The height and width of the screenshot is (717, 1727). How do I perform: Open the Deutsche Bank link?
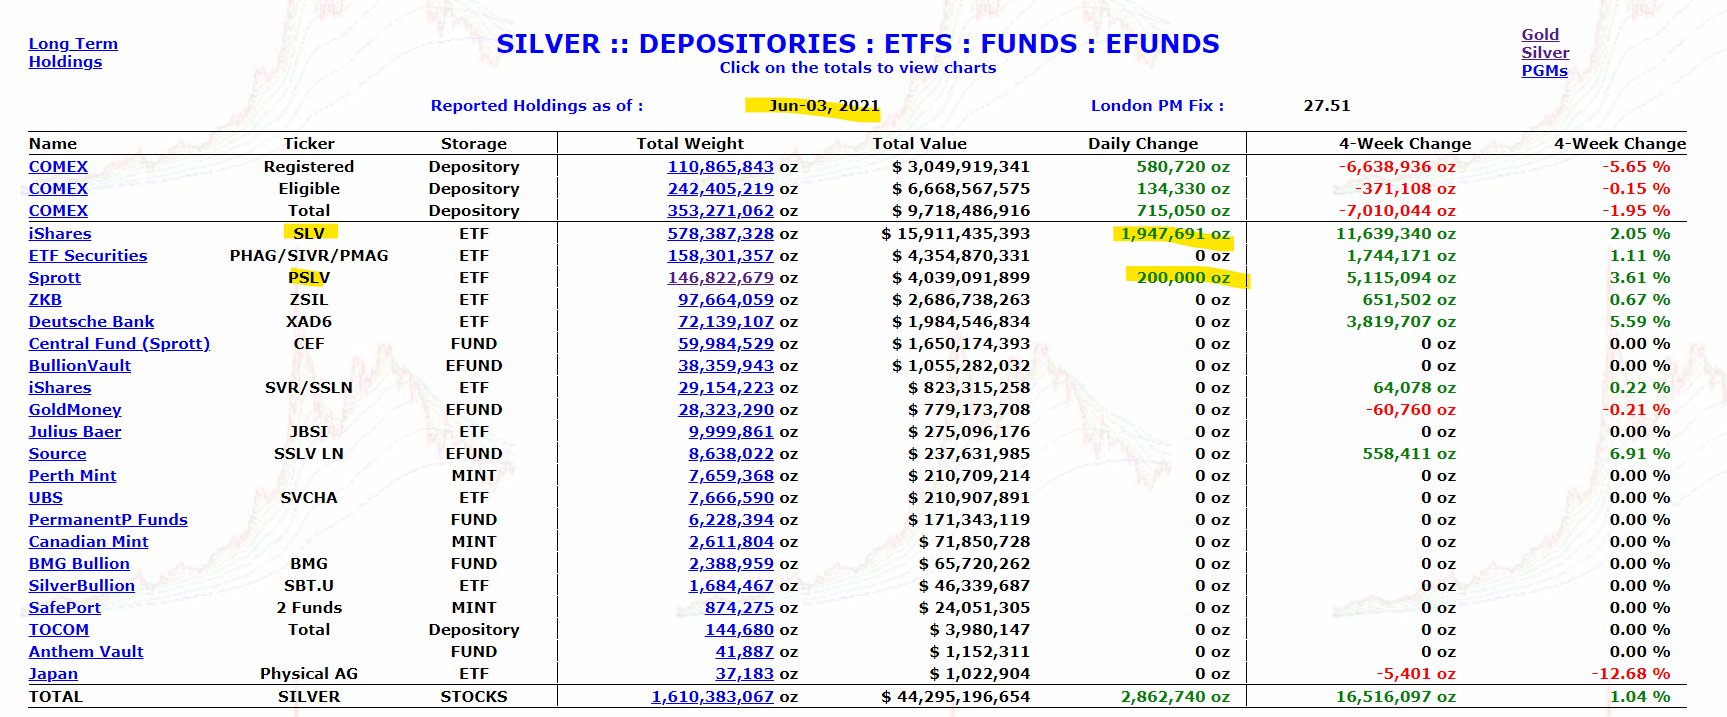[x=91, y=321]
